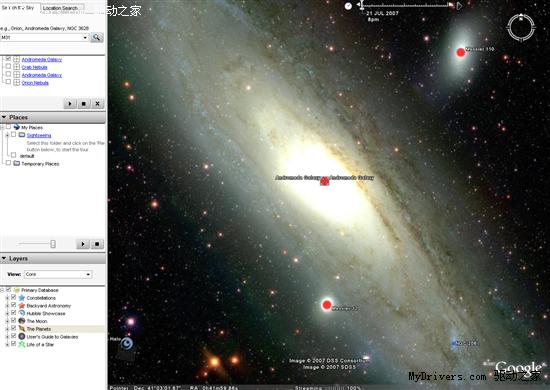This screenshot has height=390, width=550.
Task: Expand the Hubble Showcase layer
Action: pyautogui.click(x=7, y=313)
